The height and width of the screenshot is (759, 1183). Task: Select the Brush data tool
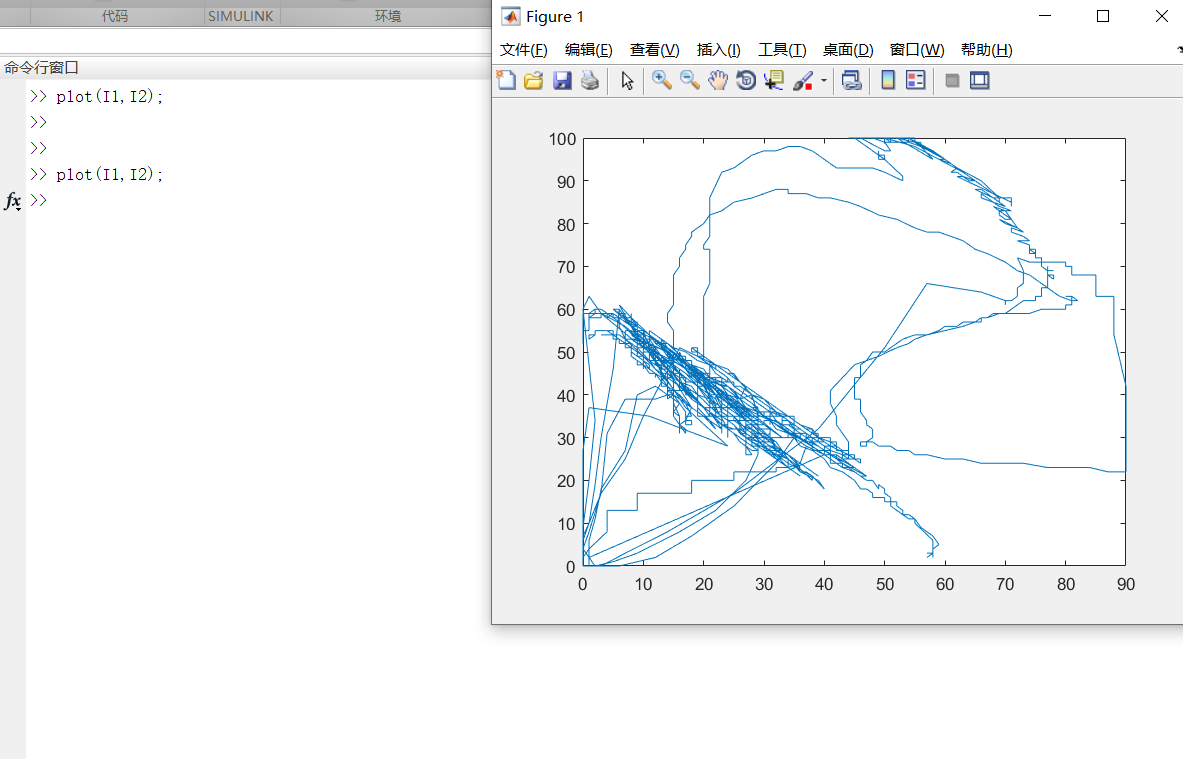(803, 80)
